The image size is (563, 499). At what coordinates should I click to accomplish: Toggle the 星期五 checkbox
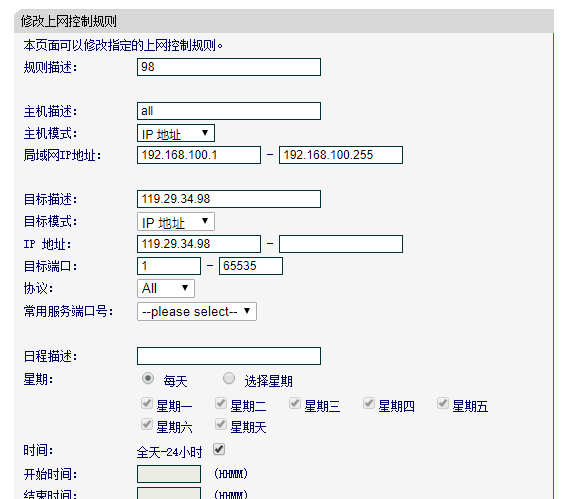coord(443,404)
